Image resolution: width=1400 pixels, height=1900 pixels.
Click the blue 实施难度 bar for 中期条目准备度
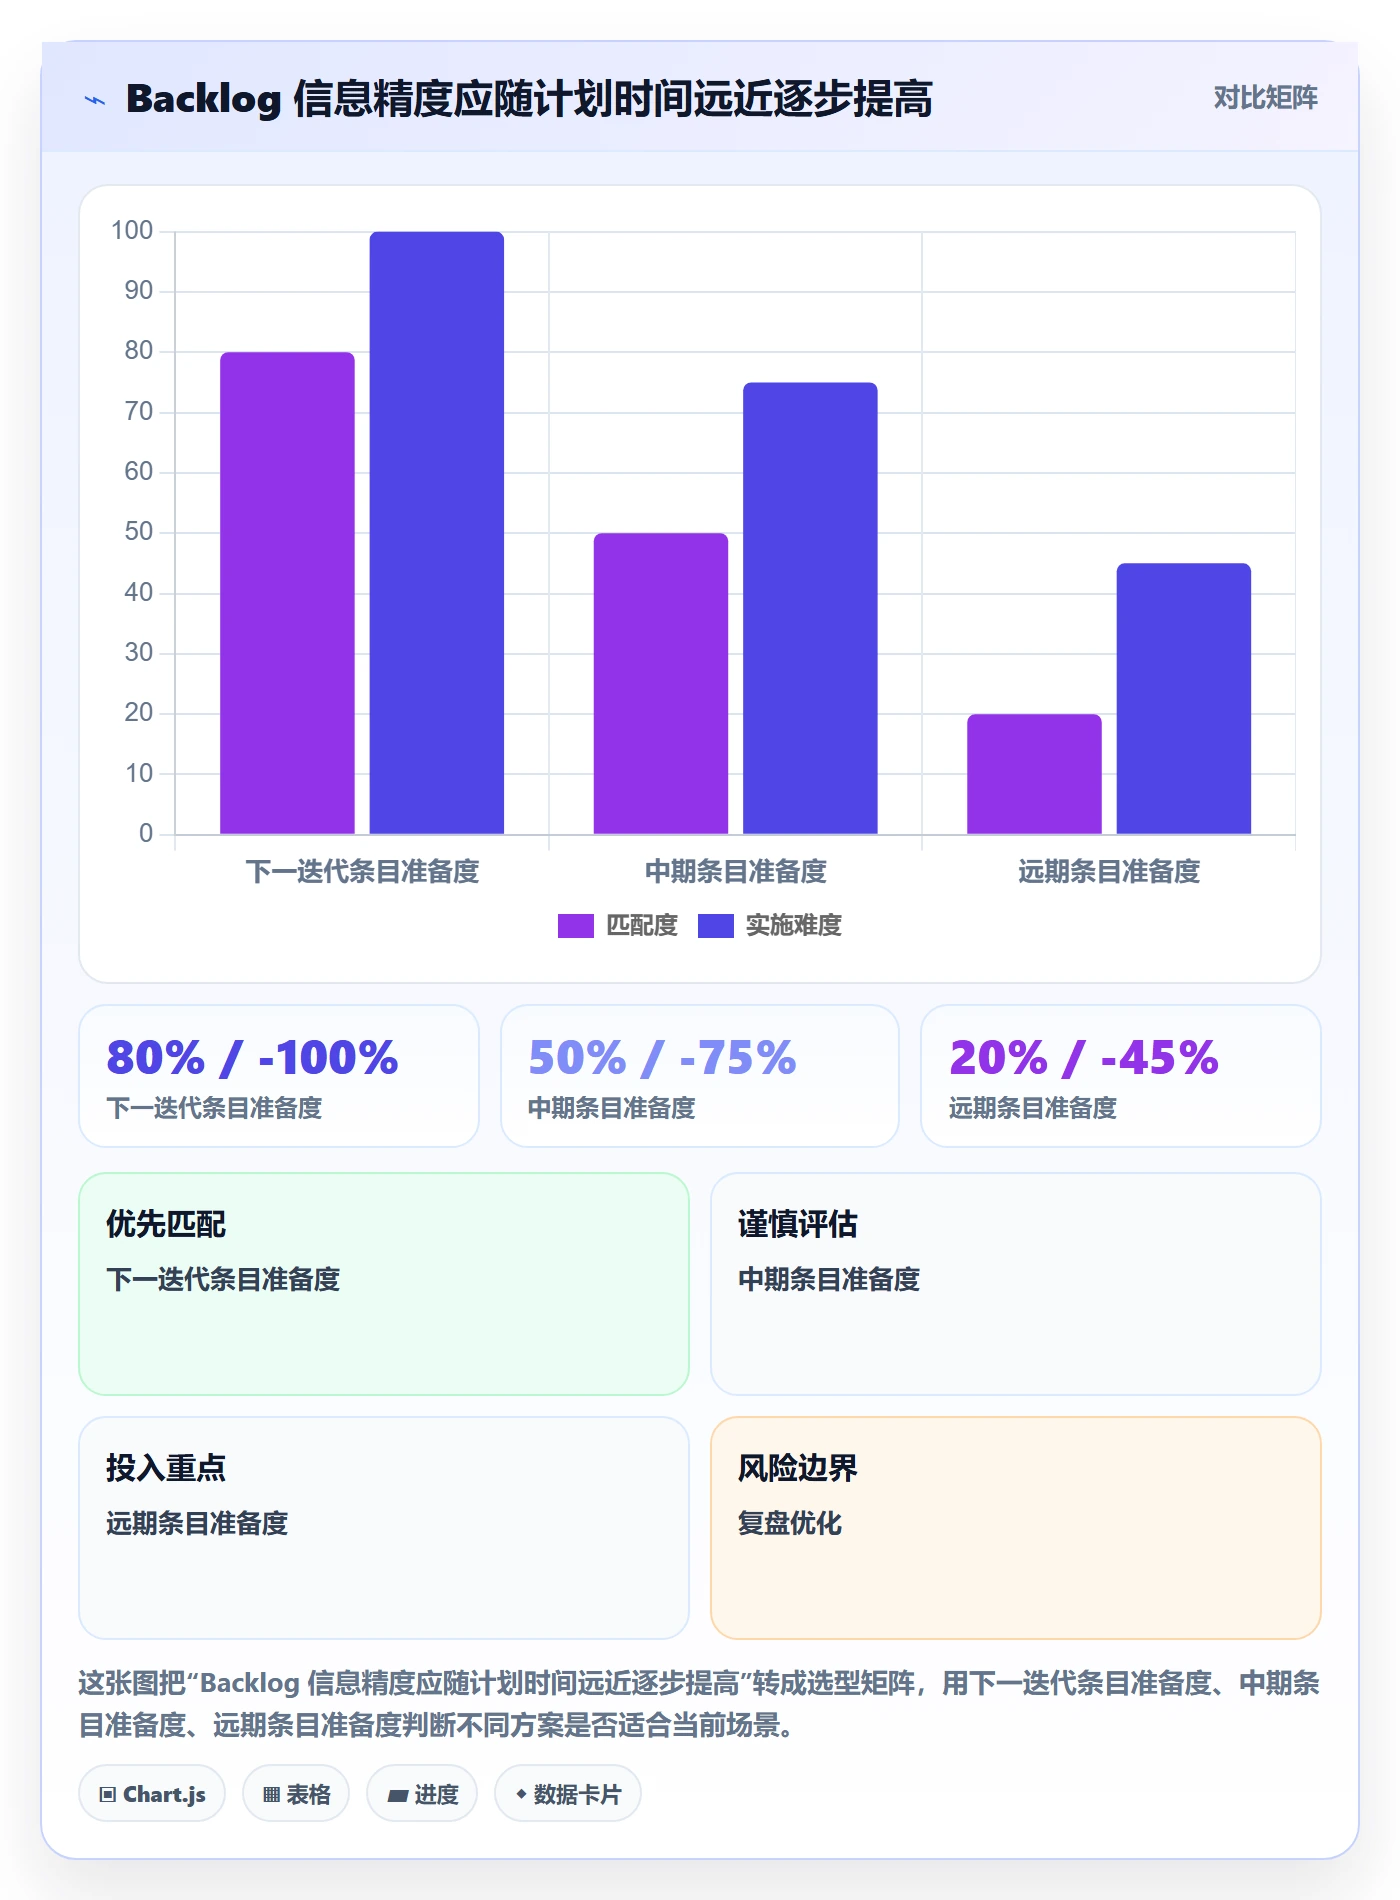(x=810, y=608)
